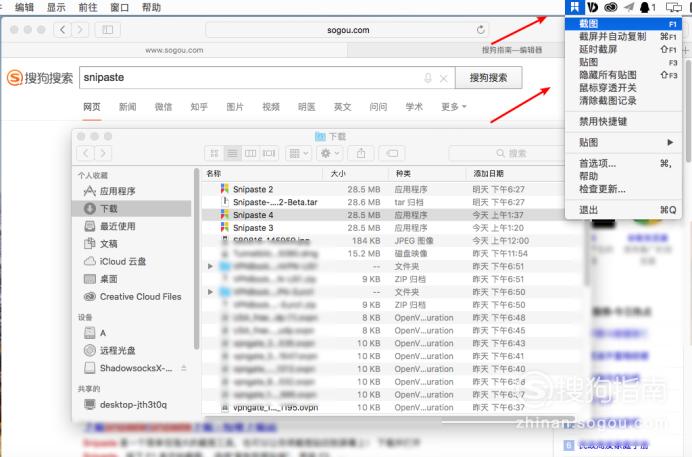Choose 退出 to quit Snipaste
Image resolution: width=692 pixels, height=457 pixels.
(x=623, y=210)
